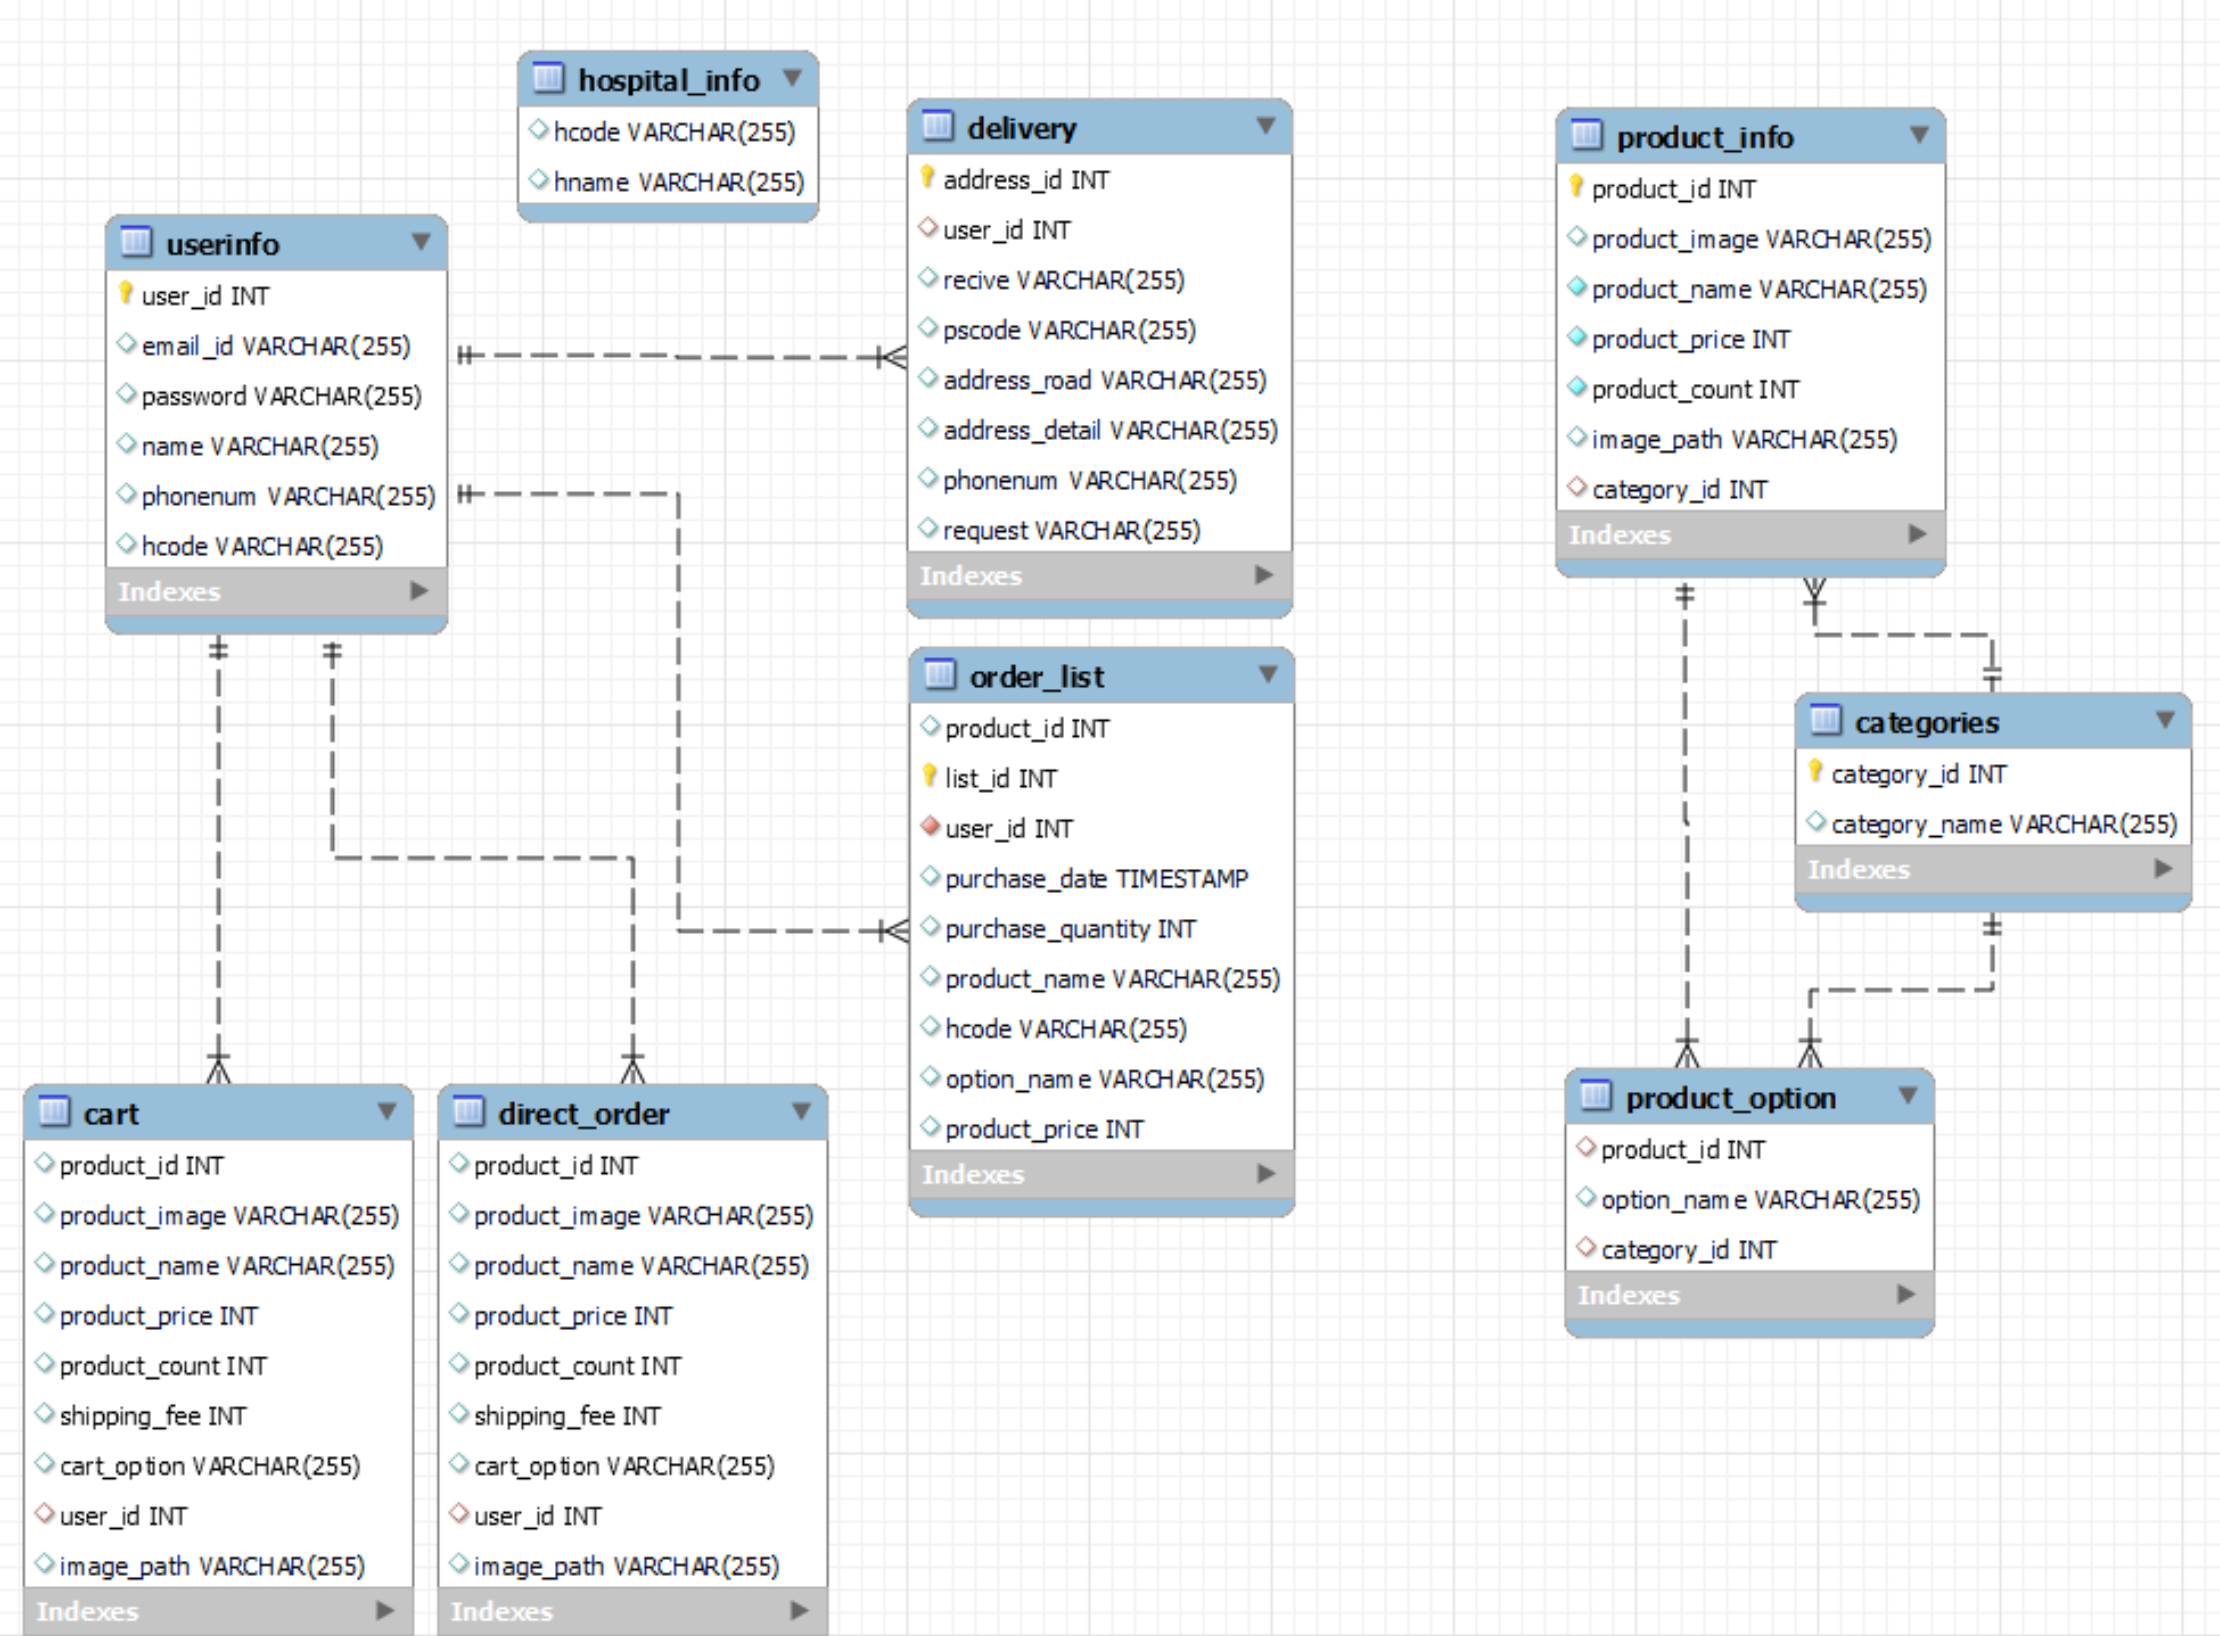Collapse the userinfo table with header arrow

(x=421, y=242)
